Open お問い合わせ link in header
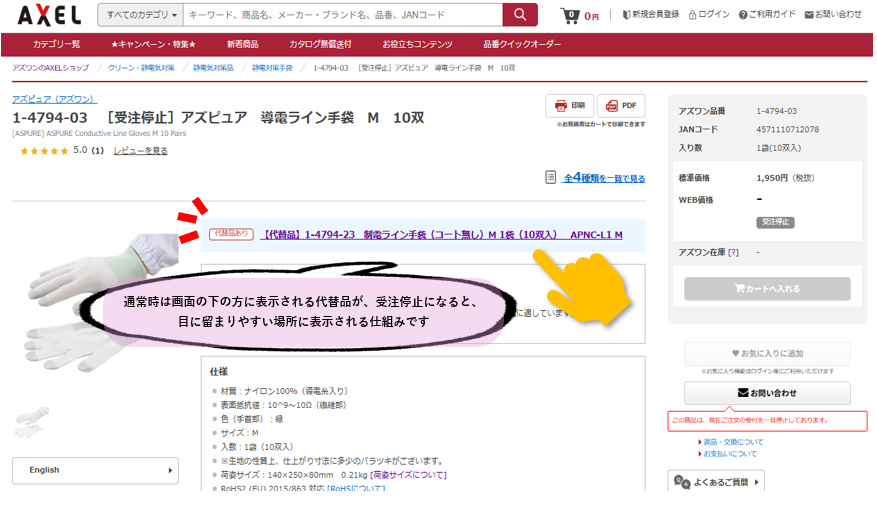This screenshot has height=505, width=877. [833, 15]
